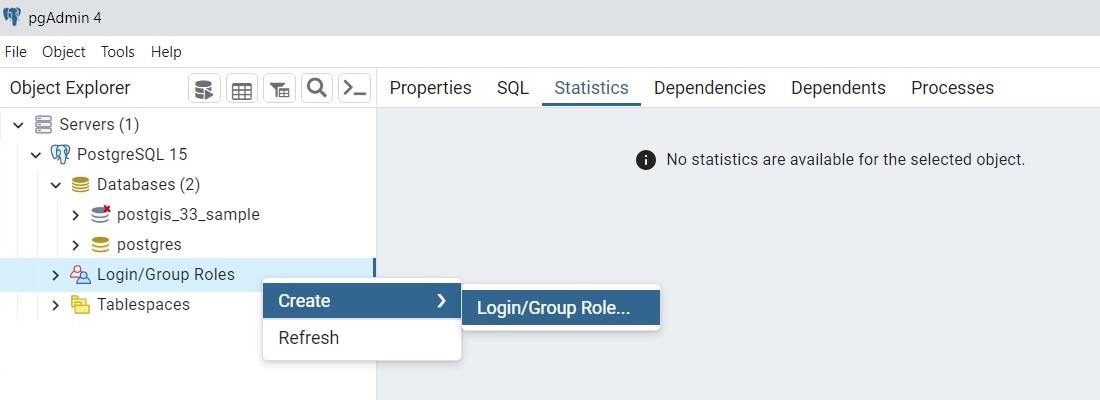Switch to the SQL tab

[513, 88]
